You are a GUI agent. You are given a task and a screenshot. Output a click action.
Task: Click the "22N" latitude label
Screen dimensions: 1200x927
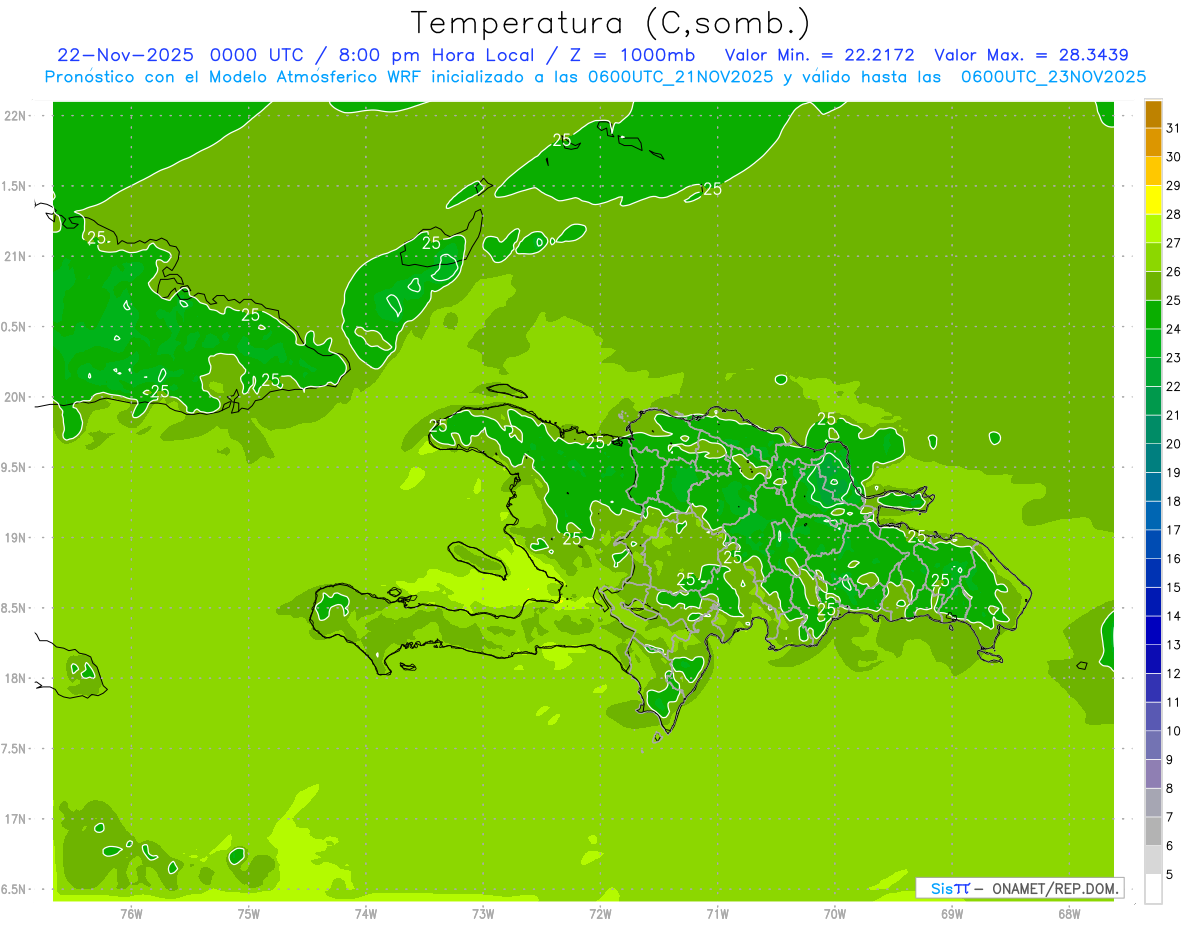coord(17,116)
